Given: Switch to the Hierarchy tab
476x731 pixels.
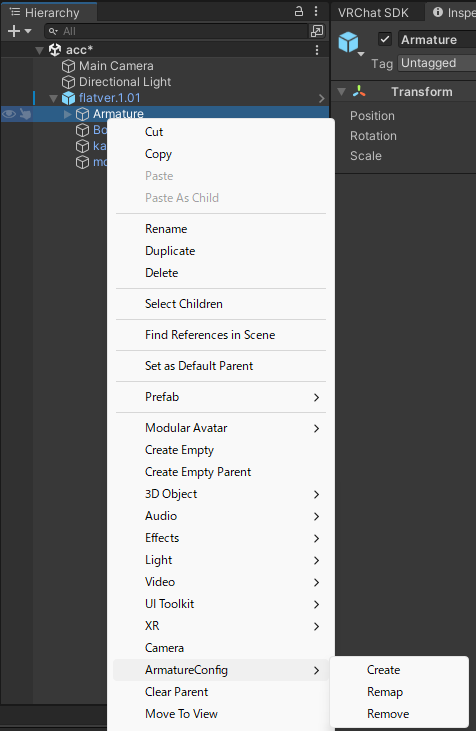Looking at the screenshot, I should pyautogui.click(x=49, y=13).
